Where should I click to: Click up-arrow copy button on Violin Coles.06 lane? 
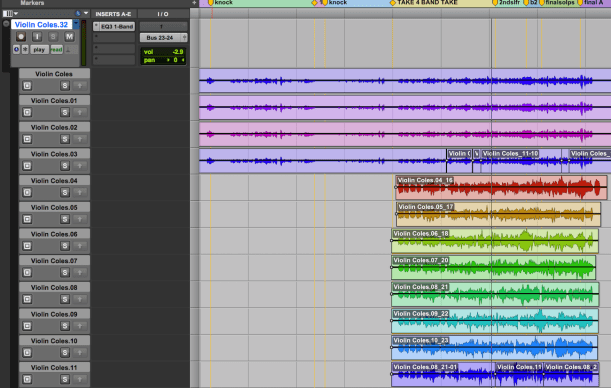click(x=80, y=246)
